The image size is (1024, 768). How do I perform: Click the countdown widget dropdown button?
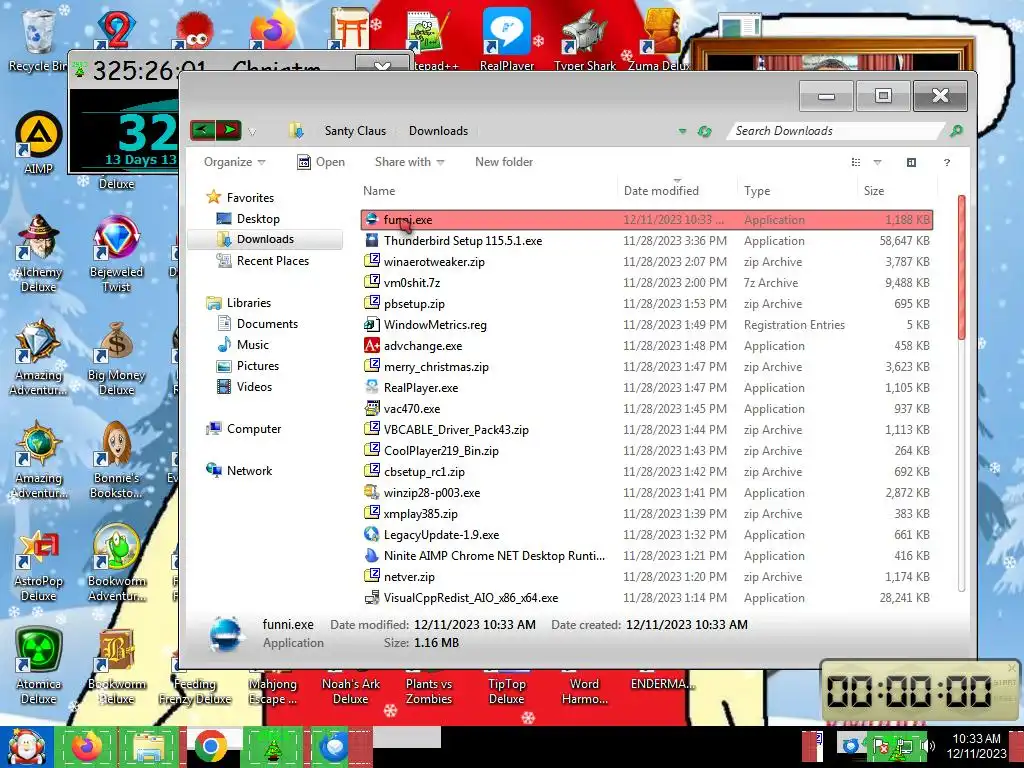pos(382,65)
